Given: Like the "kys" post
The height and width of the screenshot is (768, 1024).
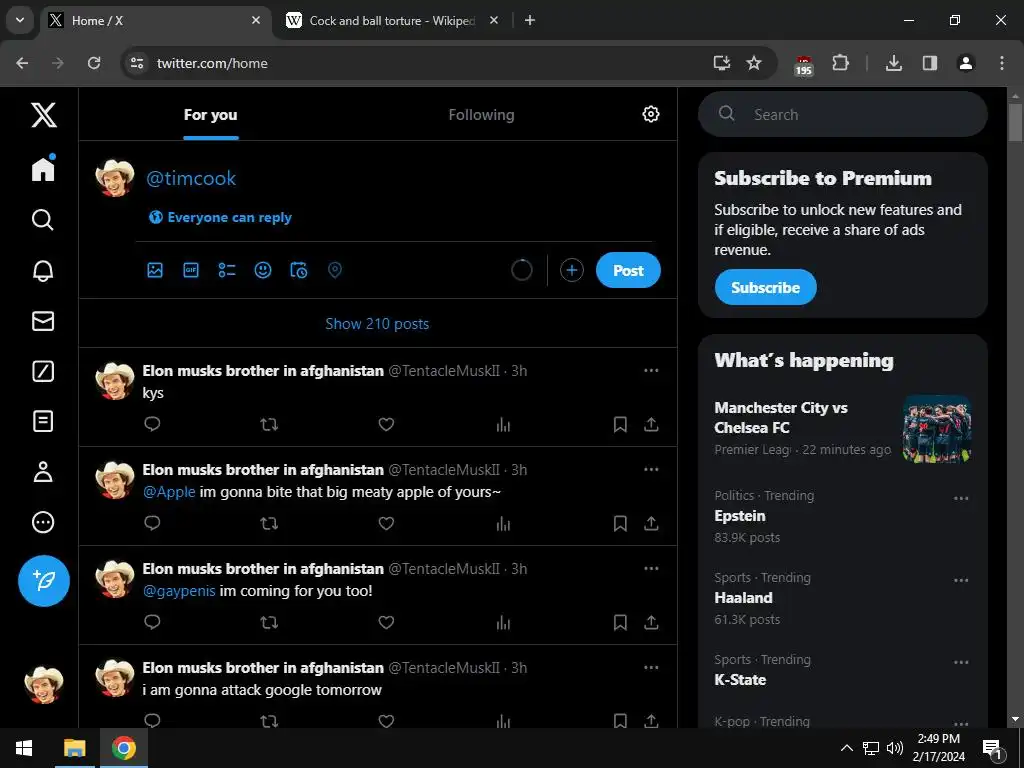Looking at the screenshot, I should coord(386,424).
